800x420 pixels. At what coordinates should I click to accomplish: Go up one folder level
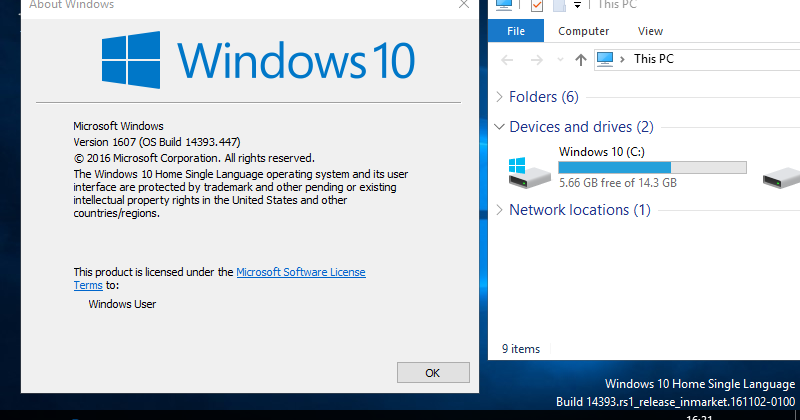tap(581, 60)
